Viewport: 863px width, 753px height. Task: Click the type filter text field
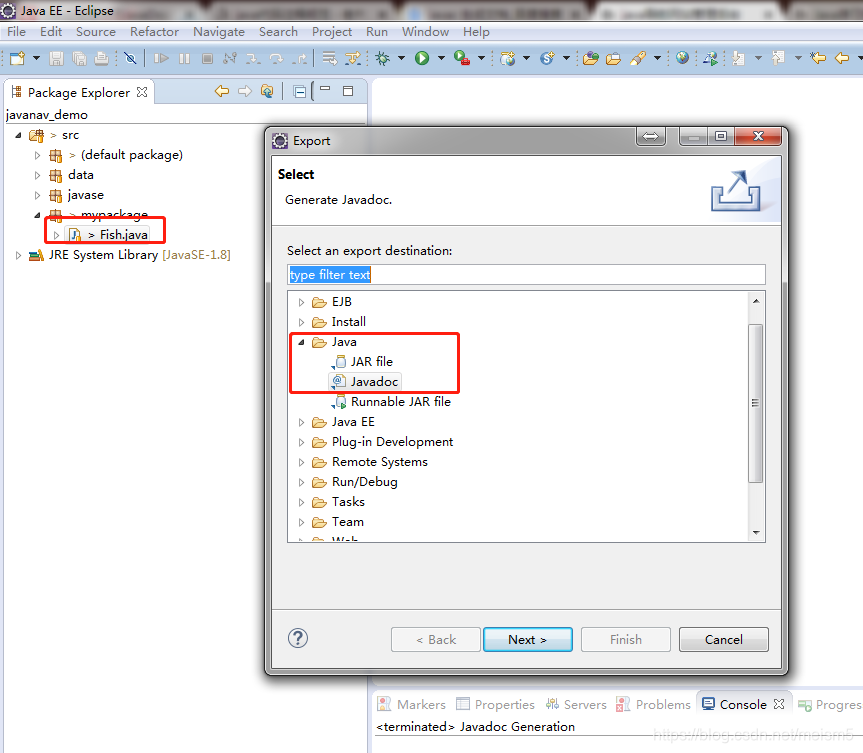[x=526, y=275]
